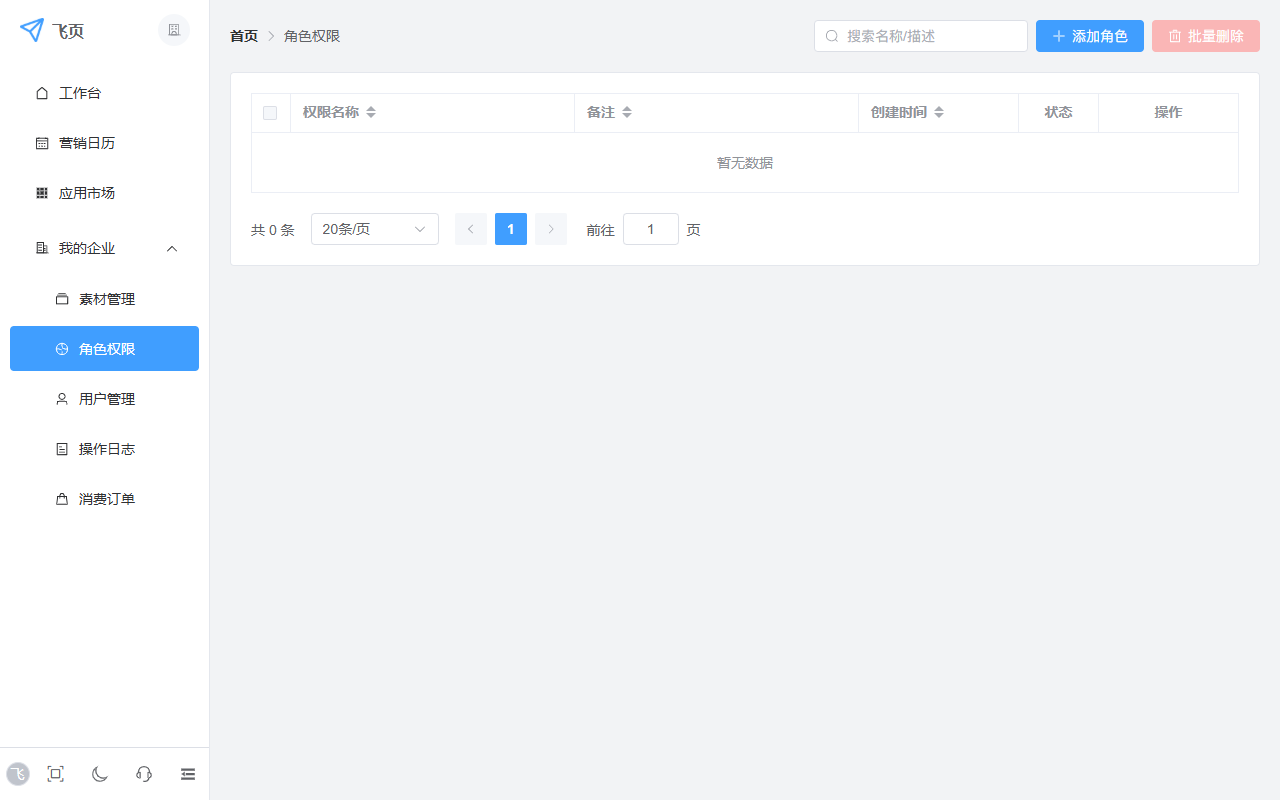The image size is (1280, 800).
Task: Collapse the sidebar with the bottom menu icon
Action: click(187, 773)
